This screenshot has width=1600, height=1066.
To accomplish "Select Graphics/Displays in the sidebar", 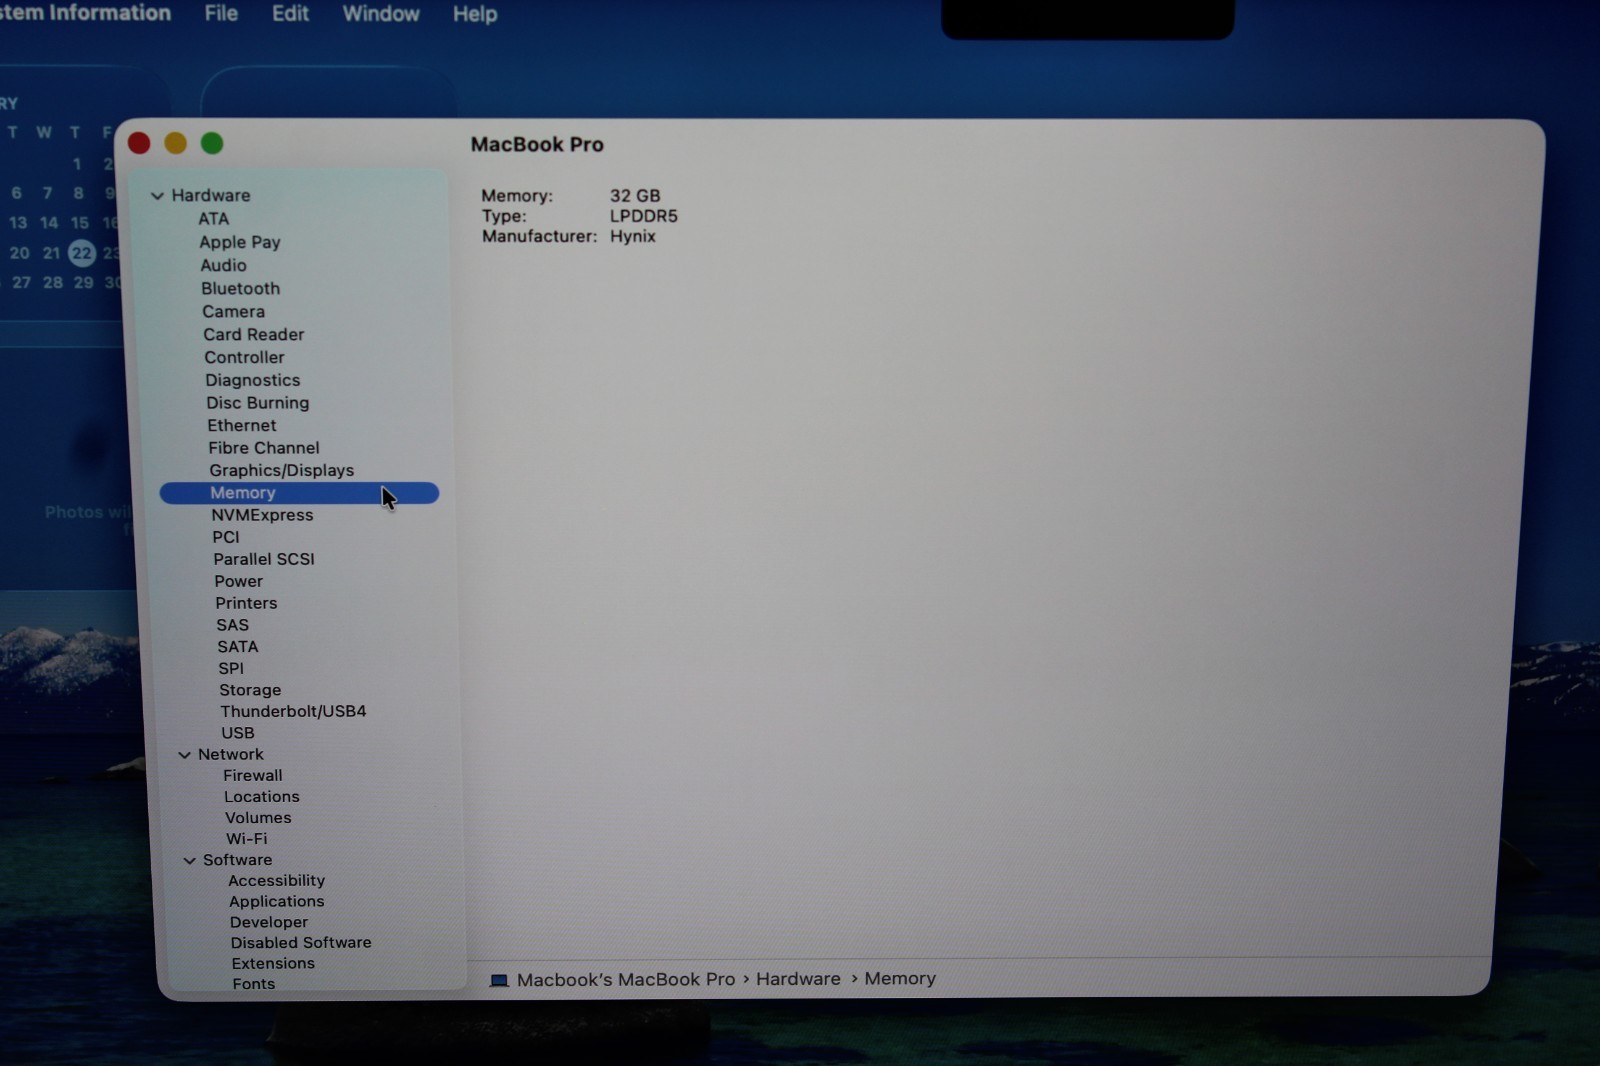I will [x=281, y=470].
